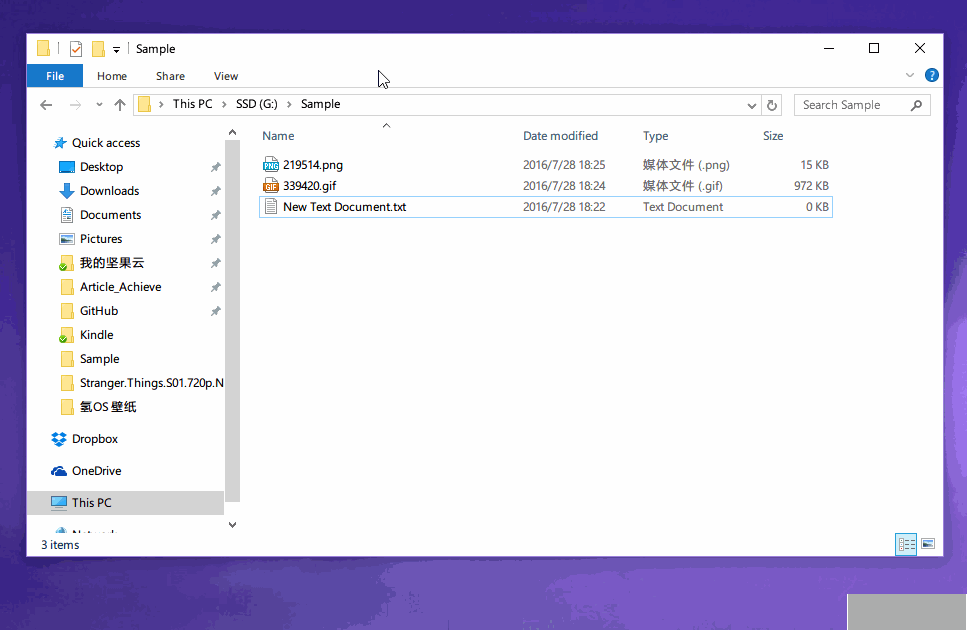Click Sample in the address bar path
This screenshot has height=630, width=967.
(x=320, y=104)
